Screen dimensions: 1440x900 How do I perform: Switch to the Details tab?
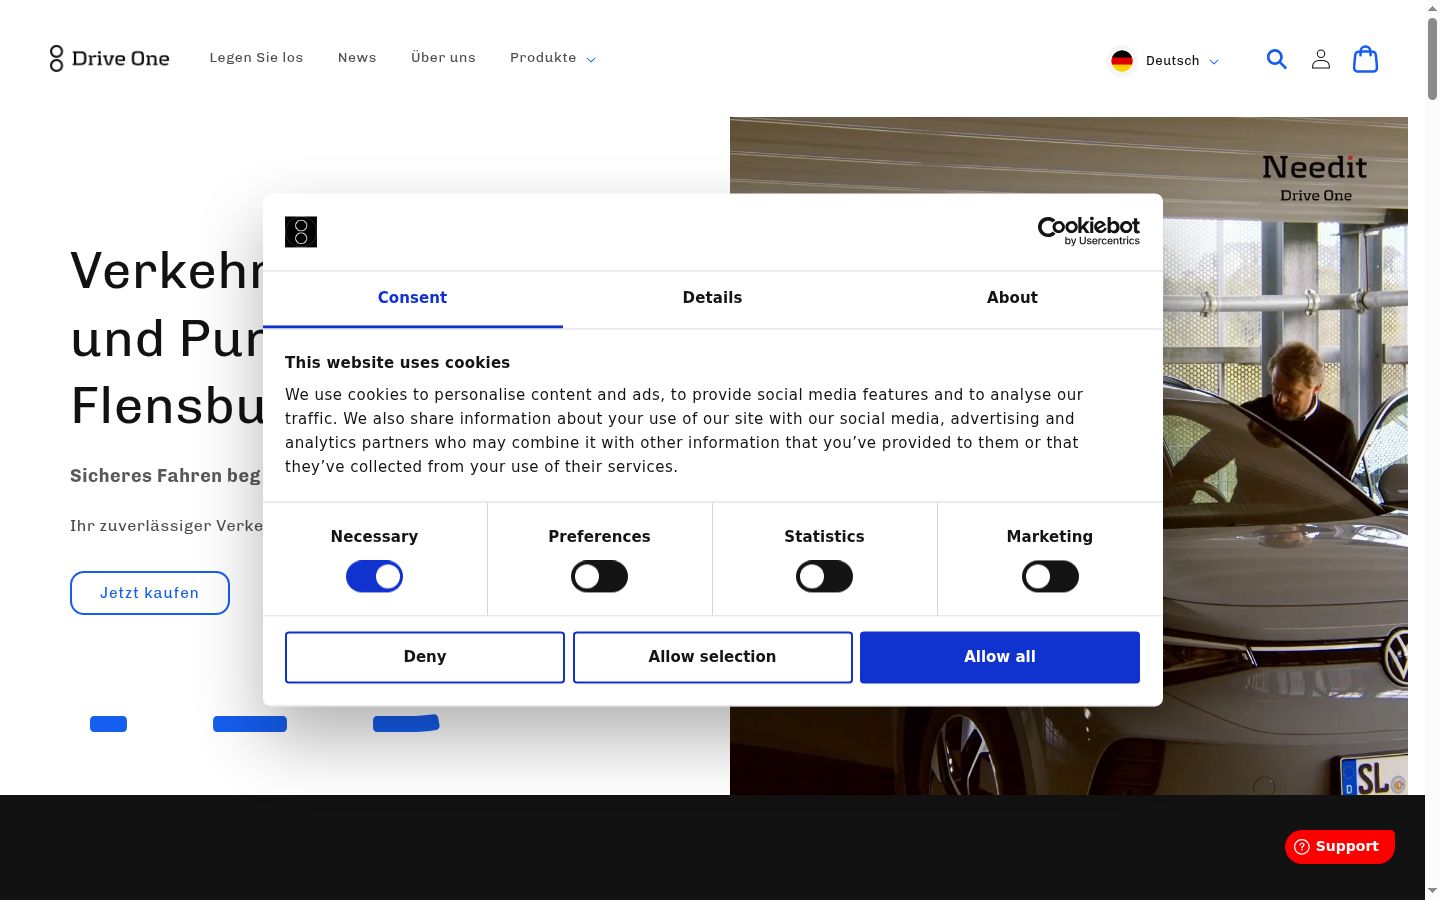pyautogui.click(x=712, y=298)
